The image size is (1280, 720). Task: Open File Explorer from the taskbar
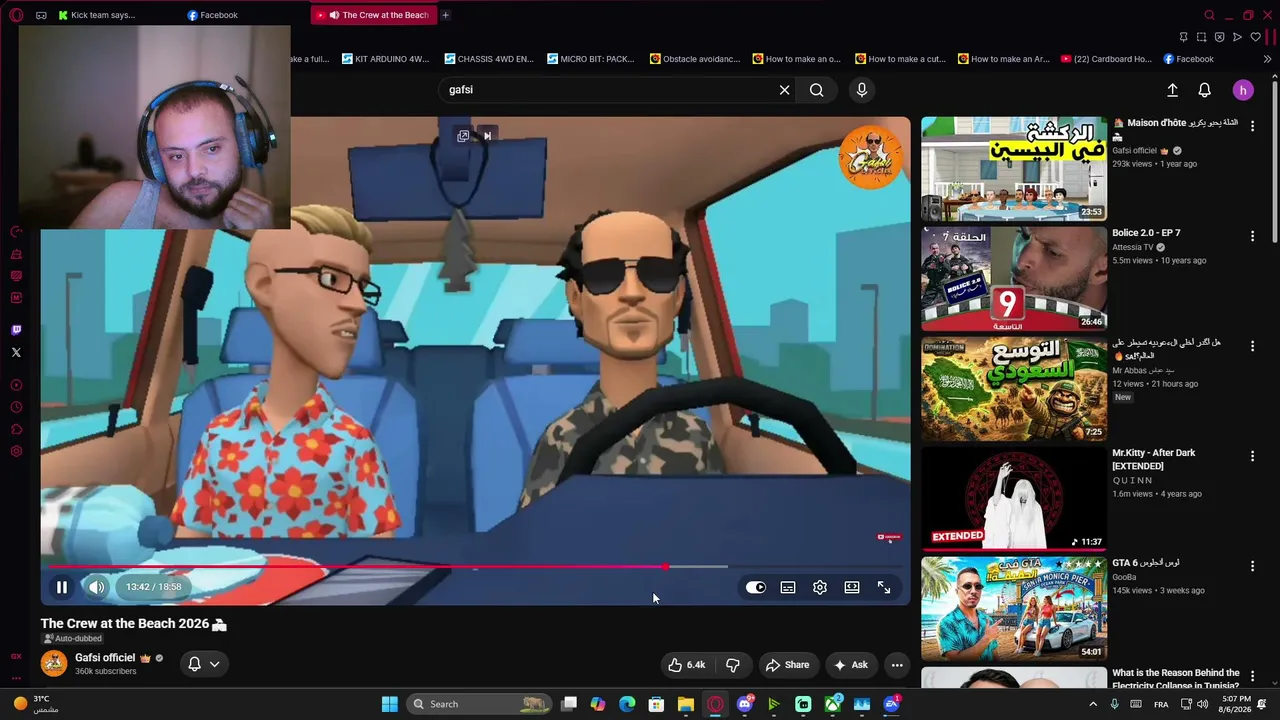pyautogui.click(x=686, y=704)
